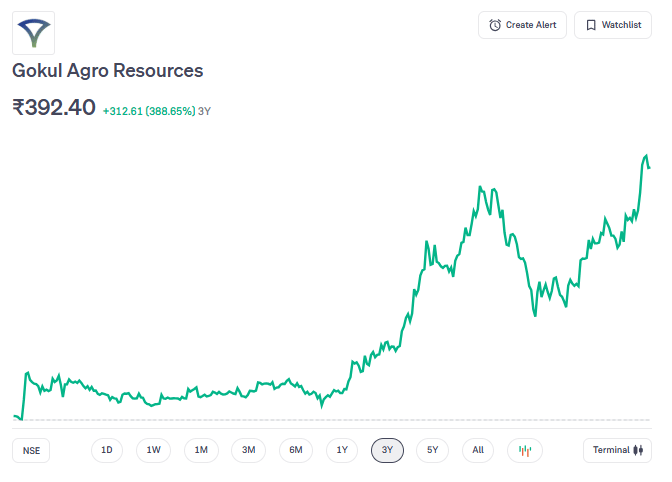Click the alarm clock icon in Create Alert
The image size is (672, 482).
tap(495, 25)
